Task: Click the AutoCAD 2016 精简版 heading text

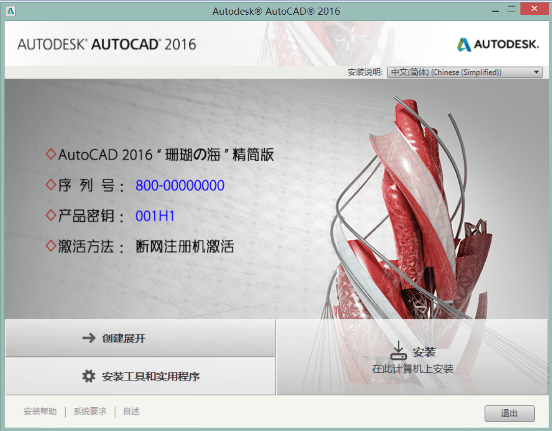Action: point(166,155)
